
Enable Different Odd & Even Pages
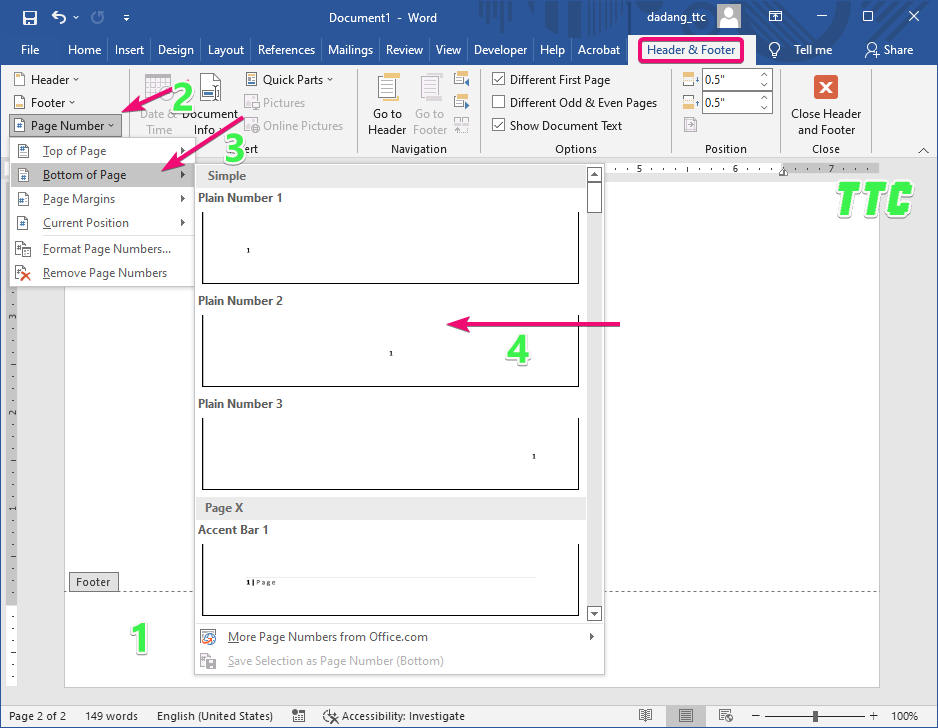click(499, 102)
